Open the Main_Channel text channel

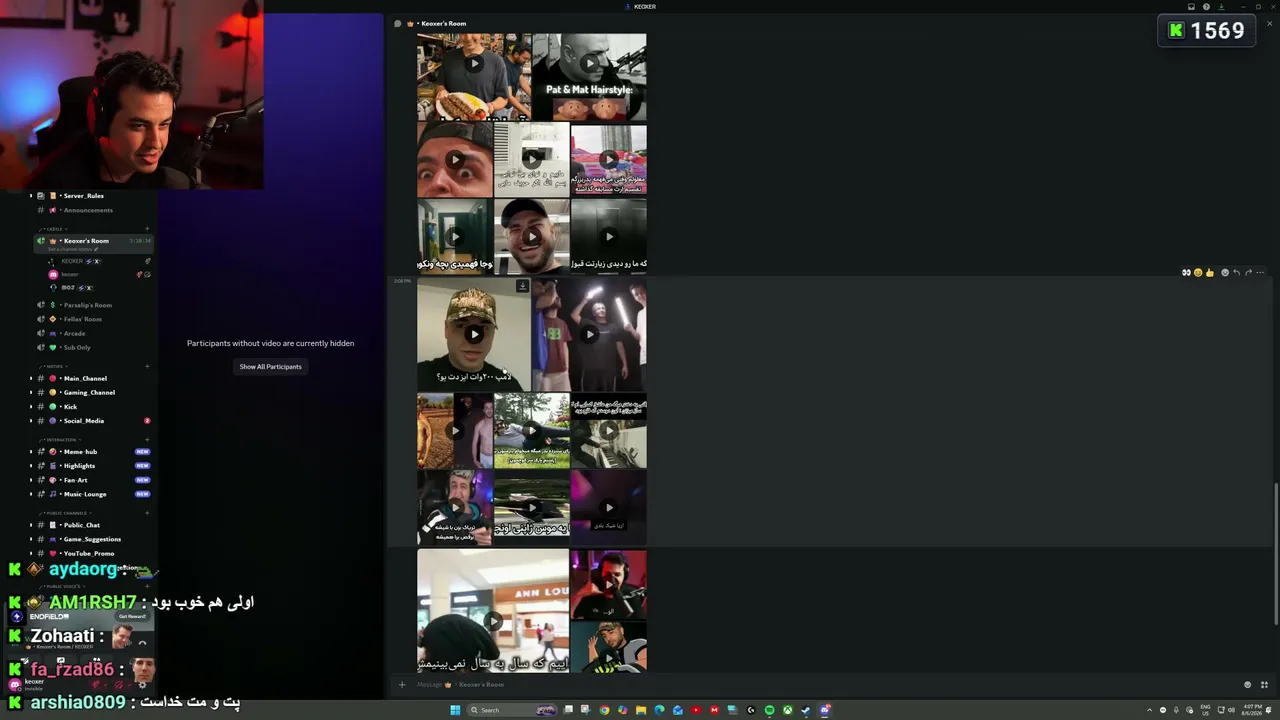pos(85,378)
